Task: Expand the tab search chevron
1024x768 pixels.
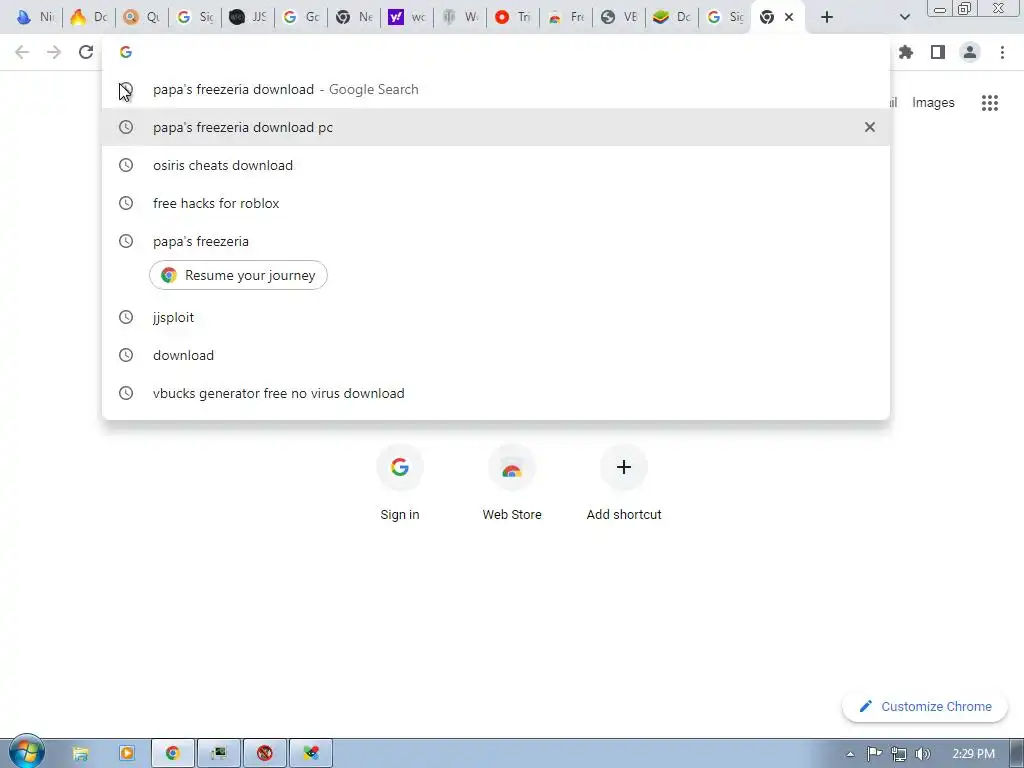Action: (x=905, y=17)
